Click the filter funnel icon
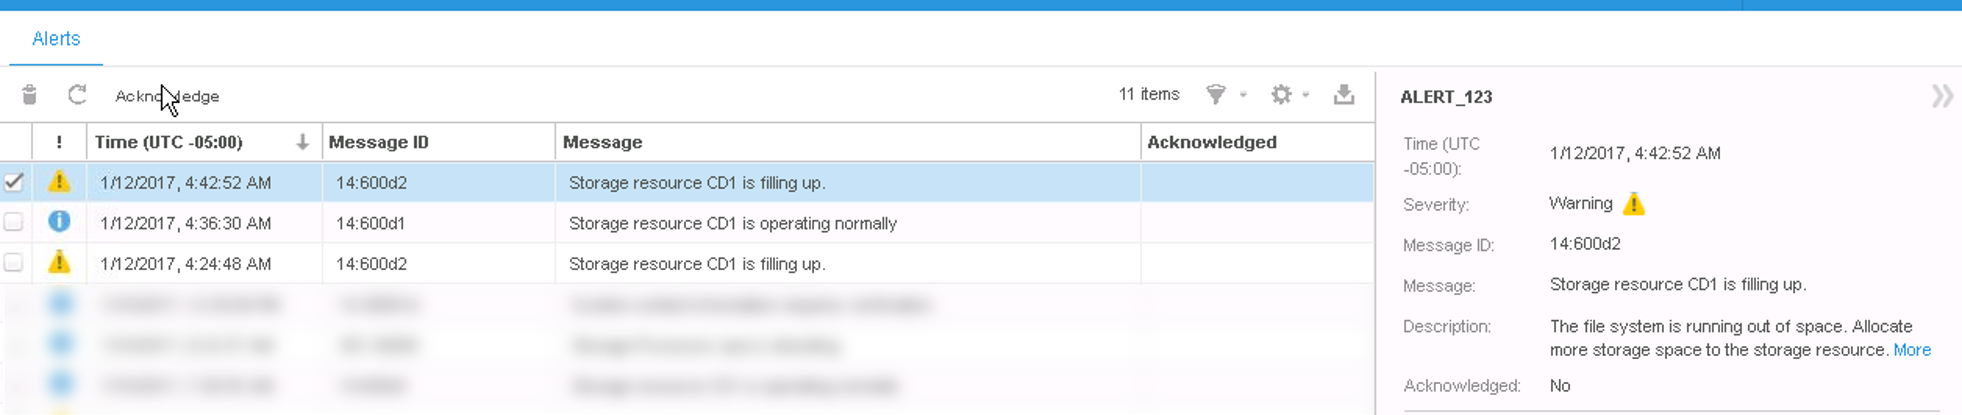1962x415 pixels. tap(1215, 95)
